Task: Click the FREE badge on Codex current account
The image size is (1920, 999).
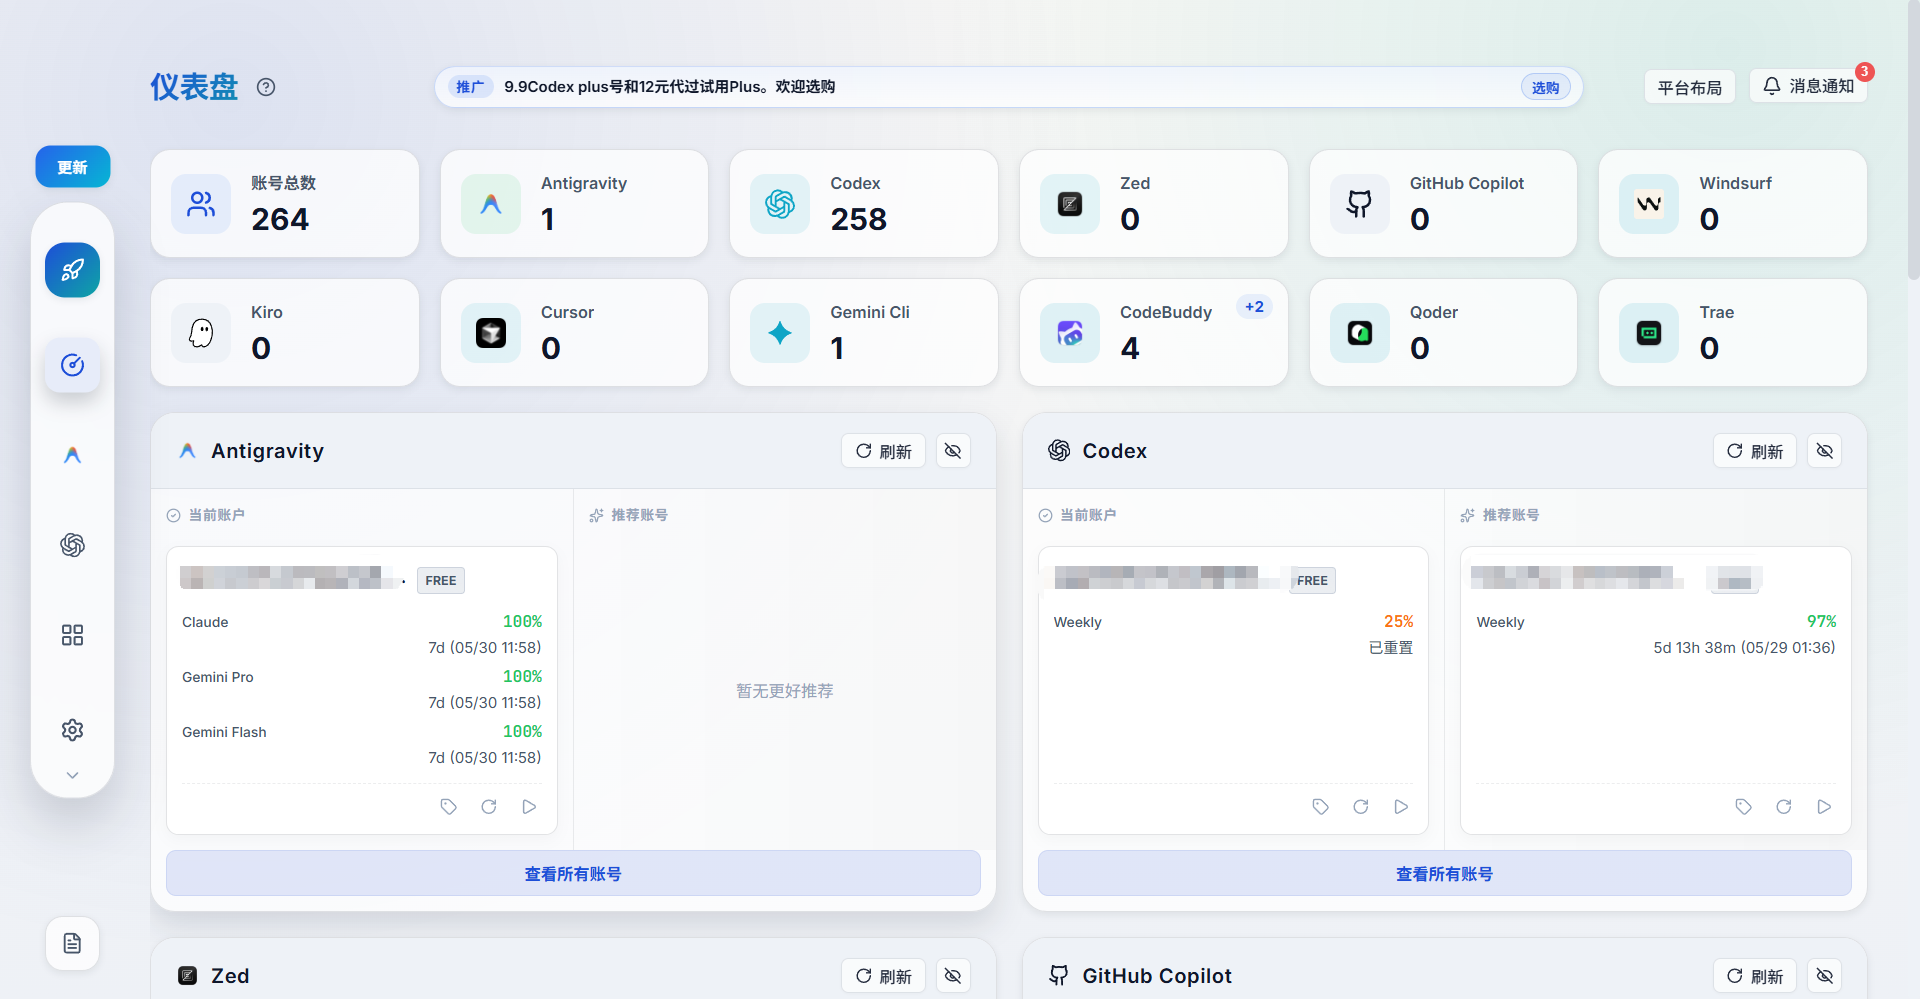Action: tap(1312, 581)
